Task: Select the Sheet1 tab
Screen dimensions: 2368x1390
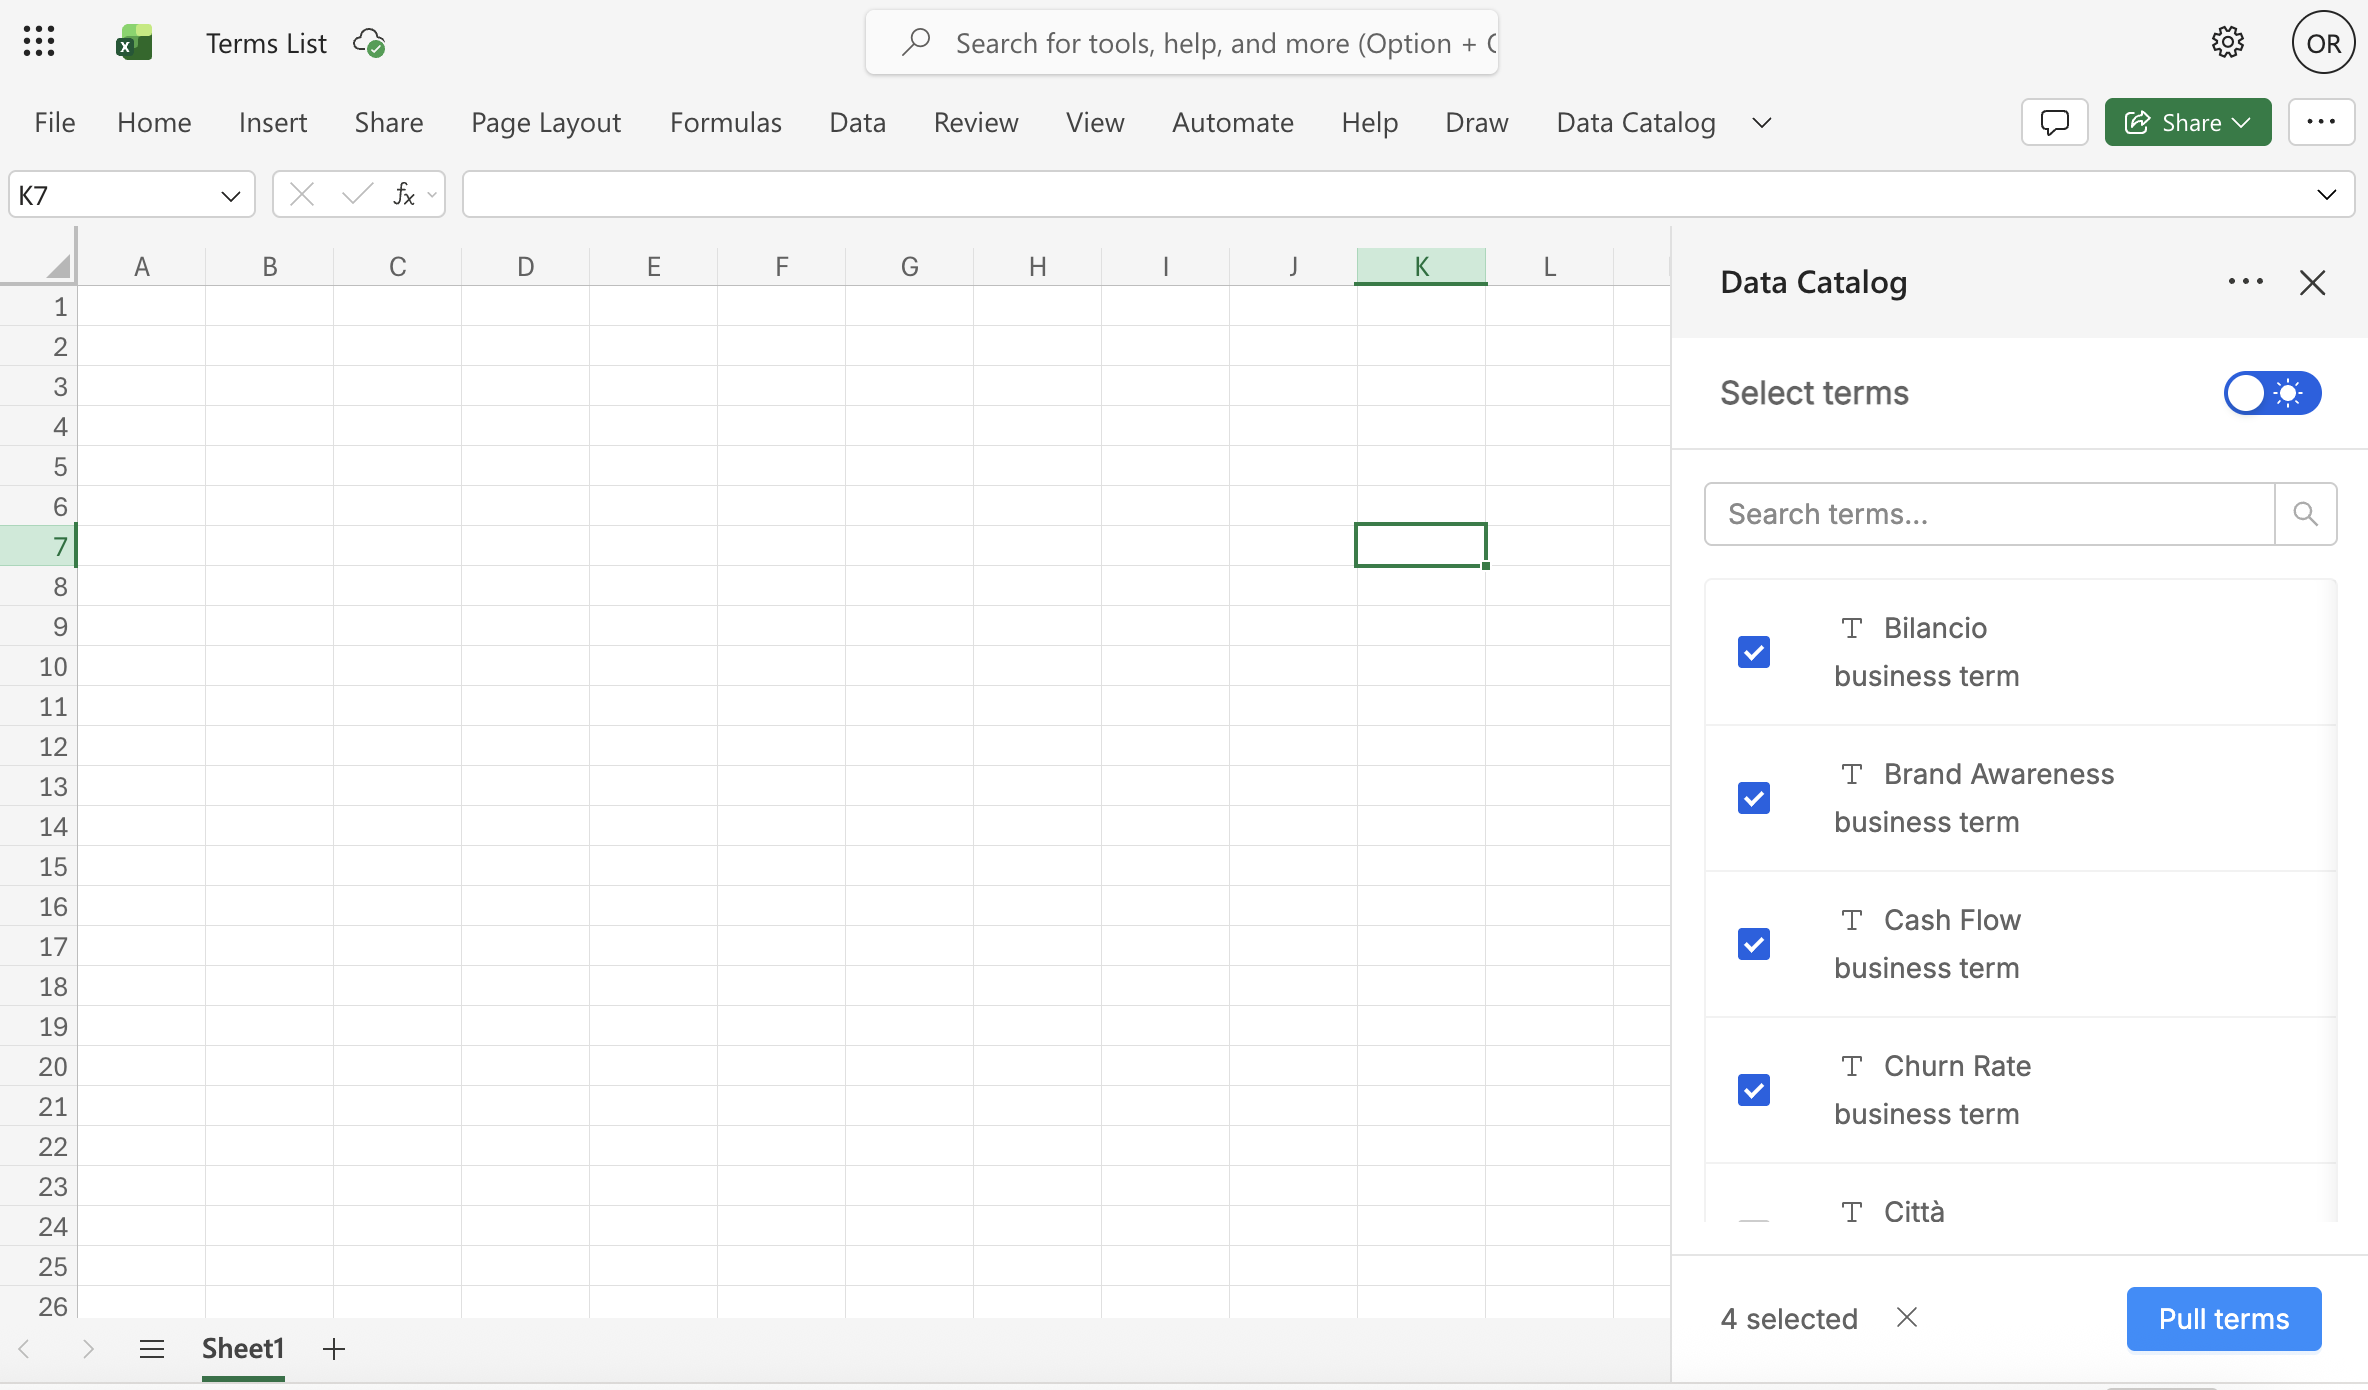Action: (243, 1349)
